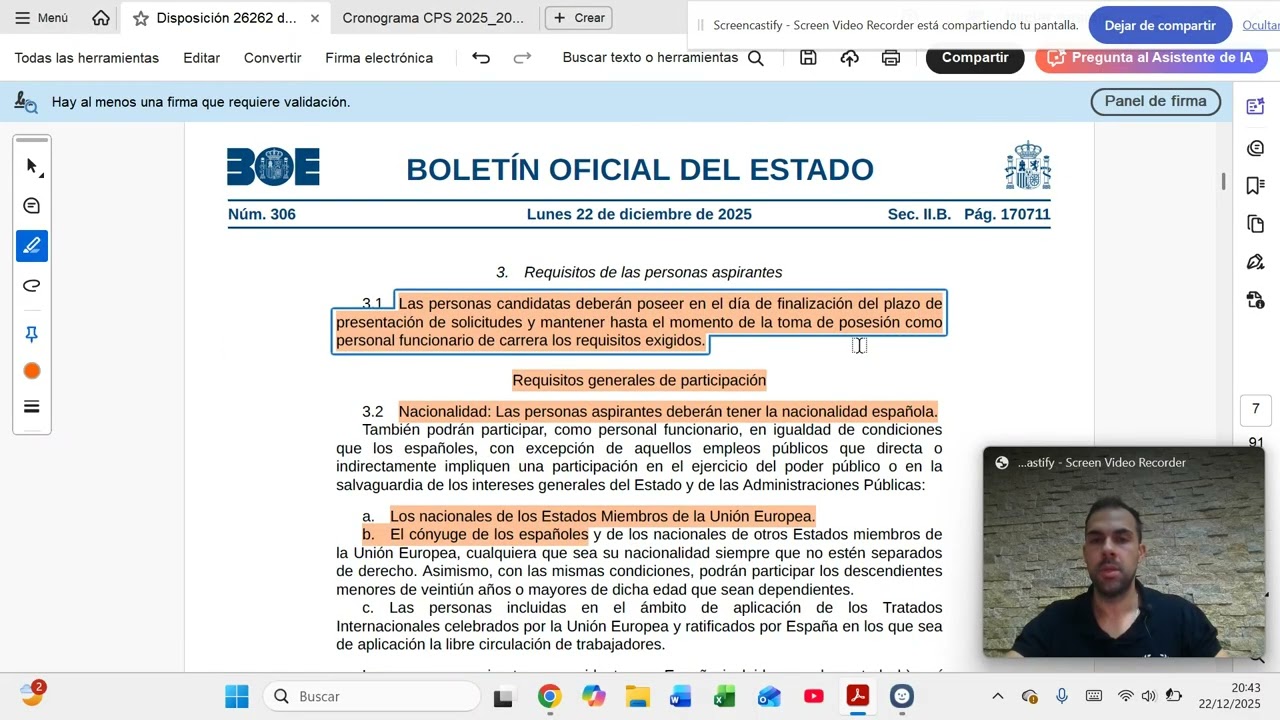Open document info panel in sidebar

point(1256,300)
